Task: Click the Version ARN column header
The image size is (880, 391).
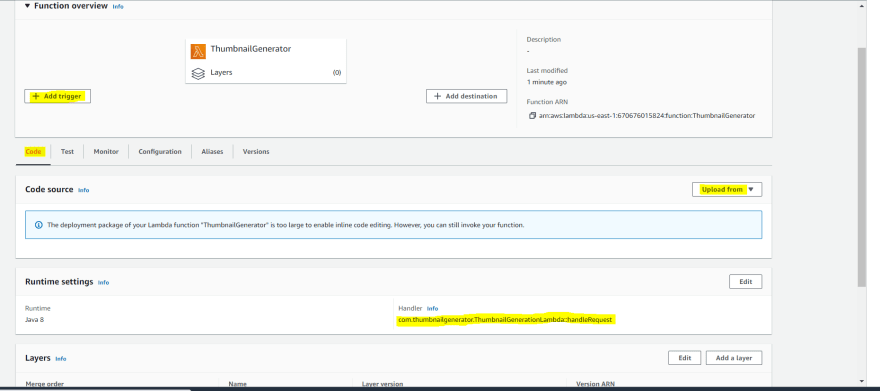Action: pyautogui.click(x=595, y=384)
